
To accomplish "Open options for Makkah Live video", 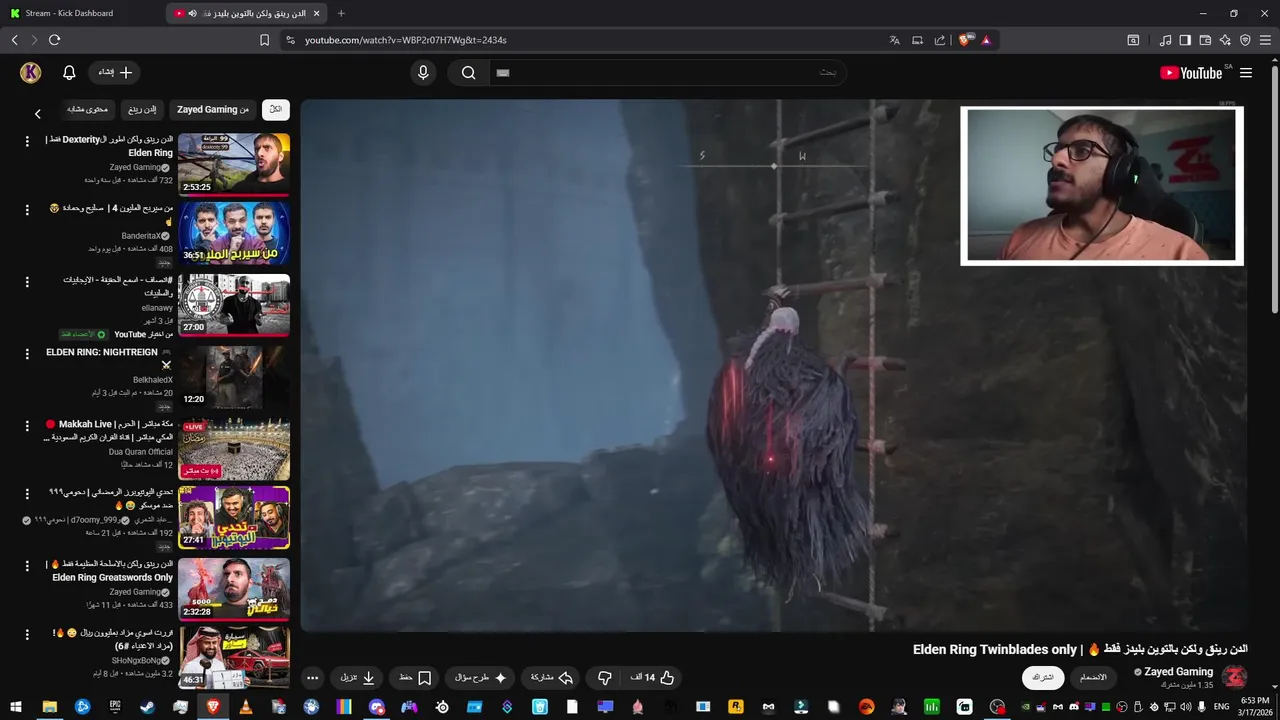I will click(x=27, y=426).
